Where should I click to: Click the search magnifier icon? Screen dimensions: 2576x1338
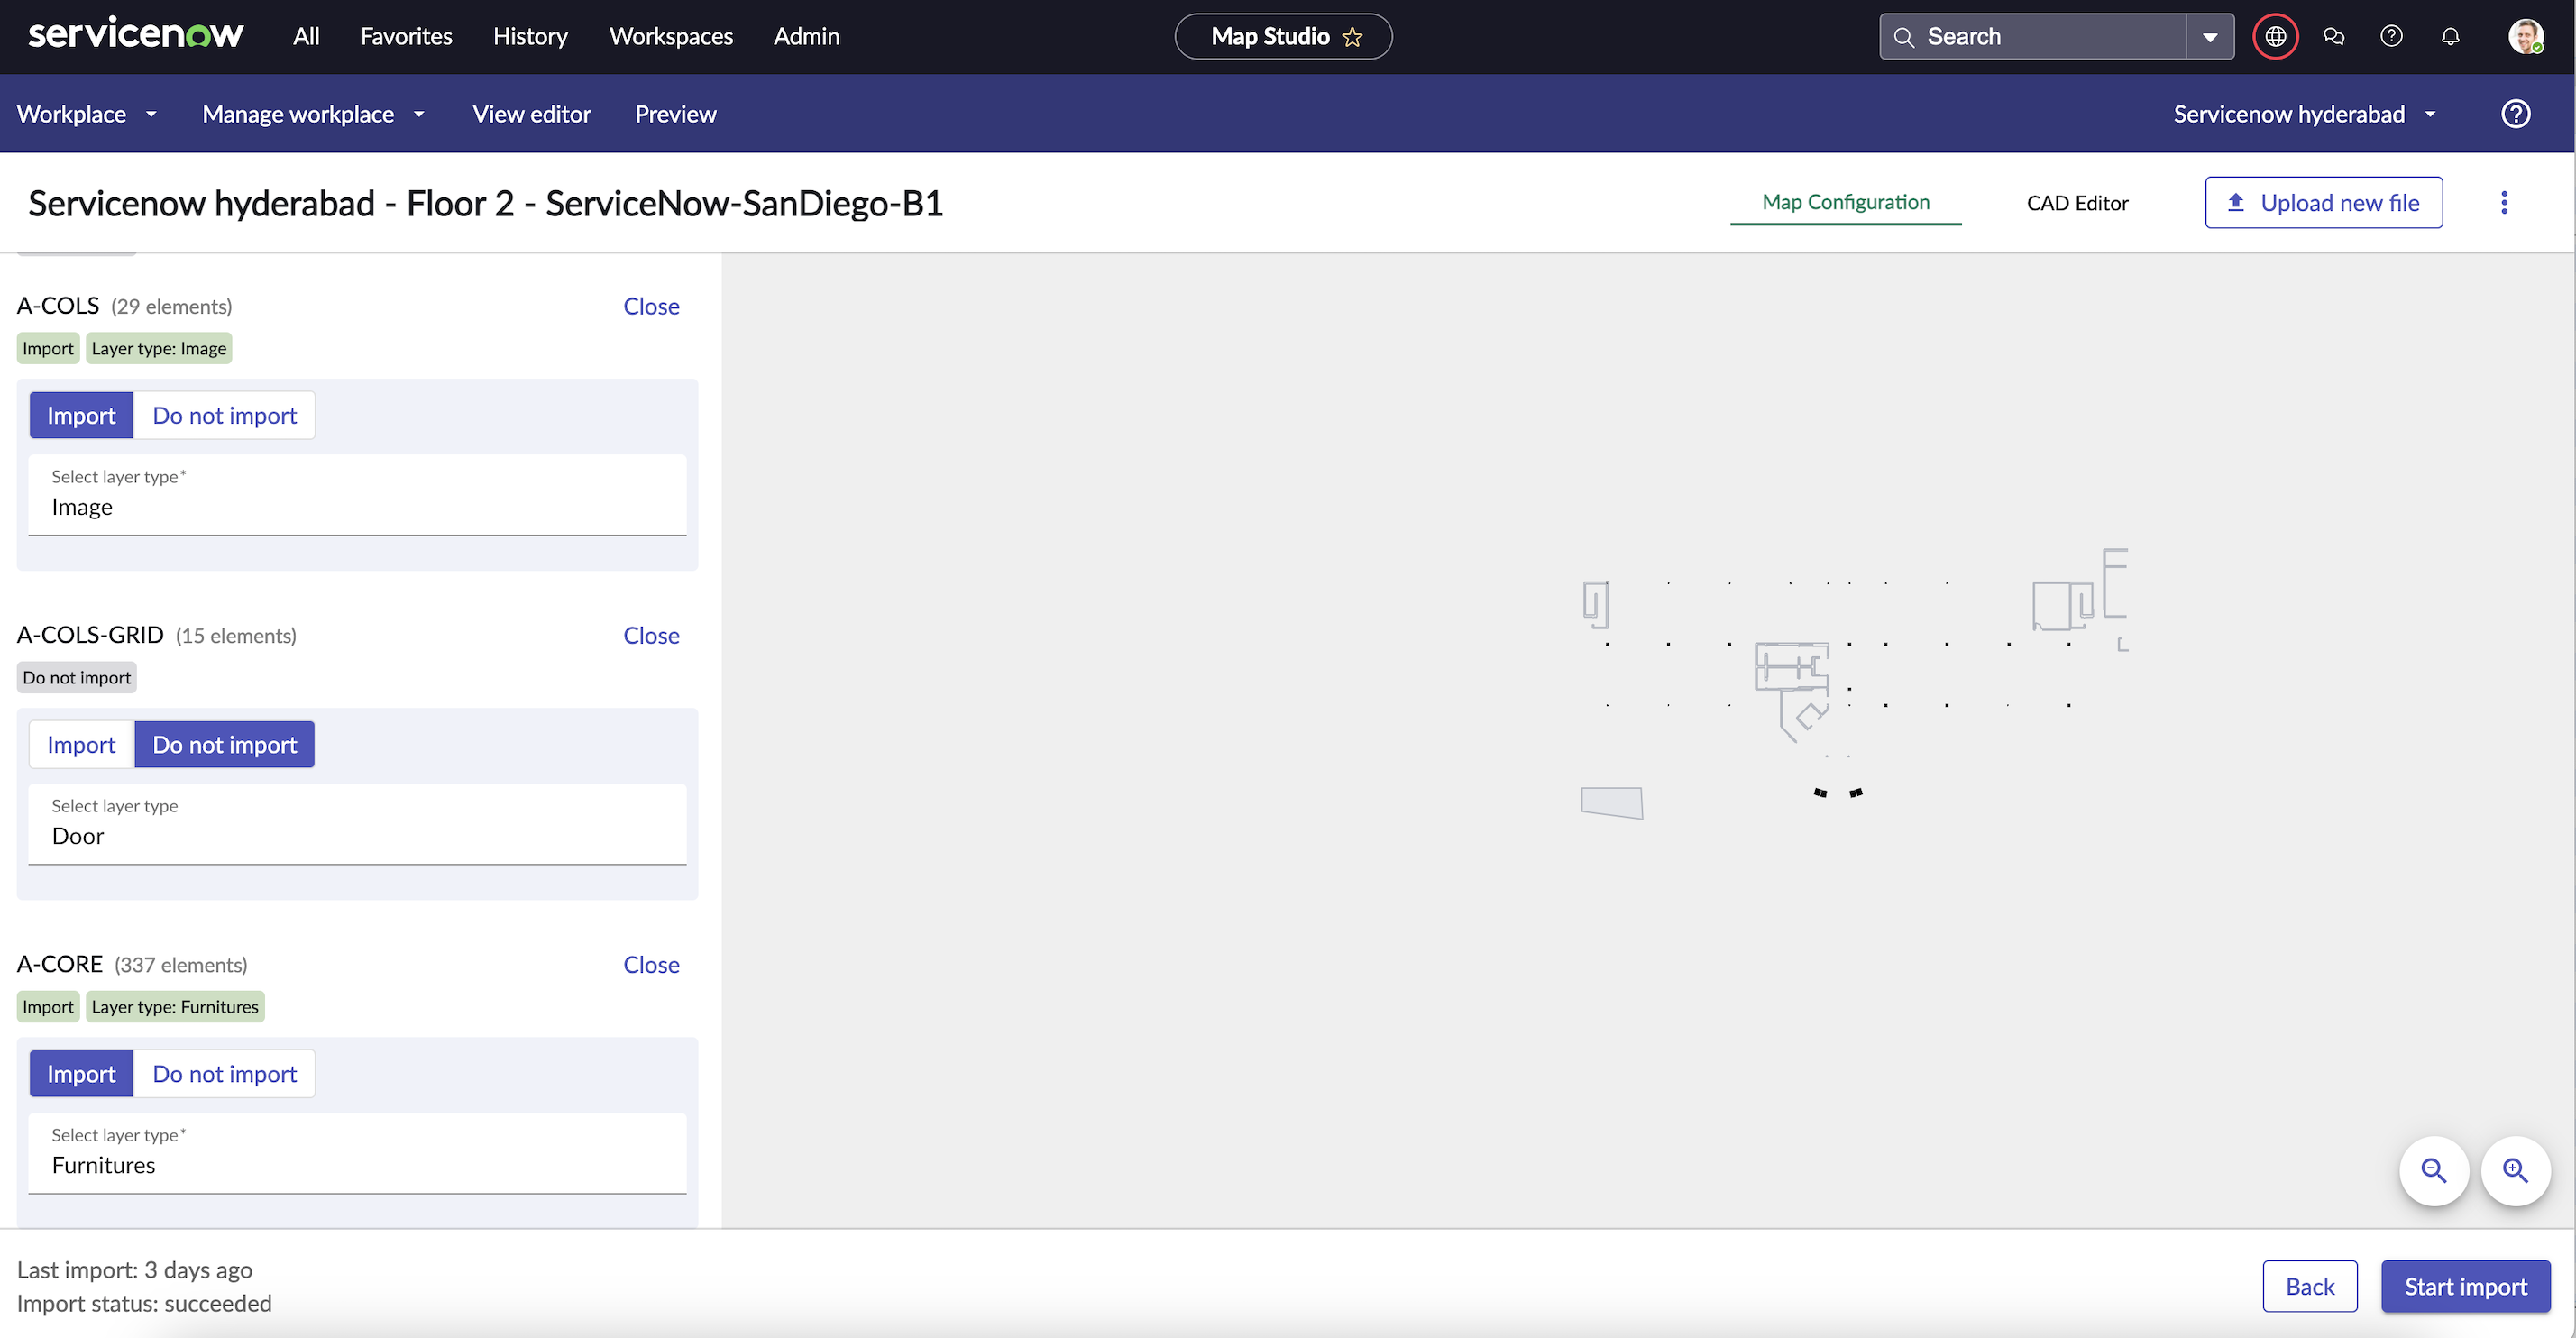click(x=1904, y=37)
